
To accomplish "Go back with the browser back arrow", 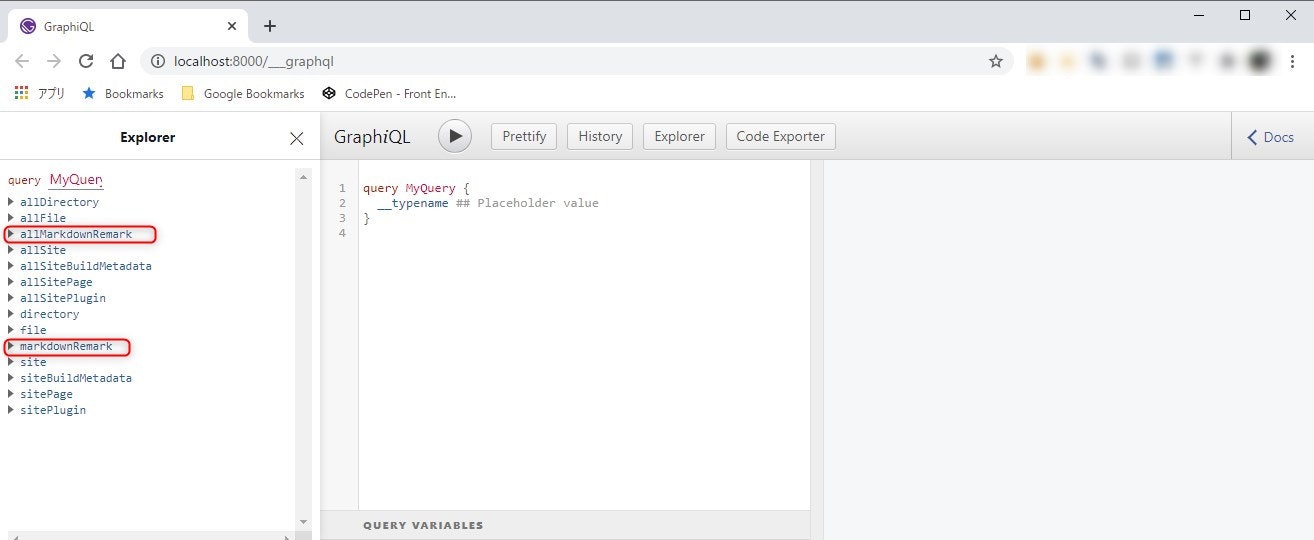I will pos(22,61).
